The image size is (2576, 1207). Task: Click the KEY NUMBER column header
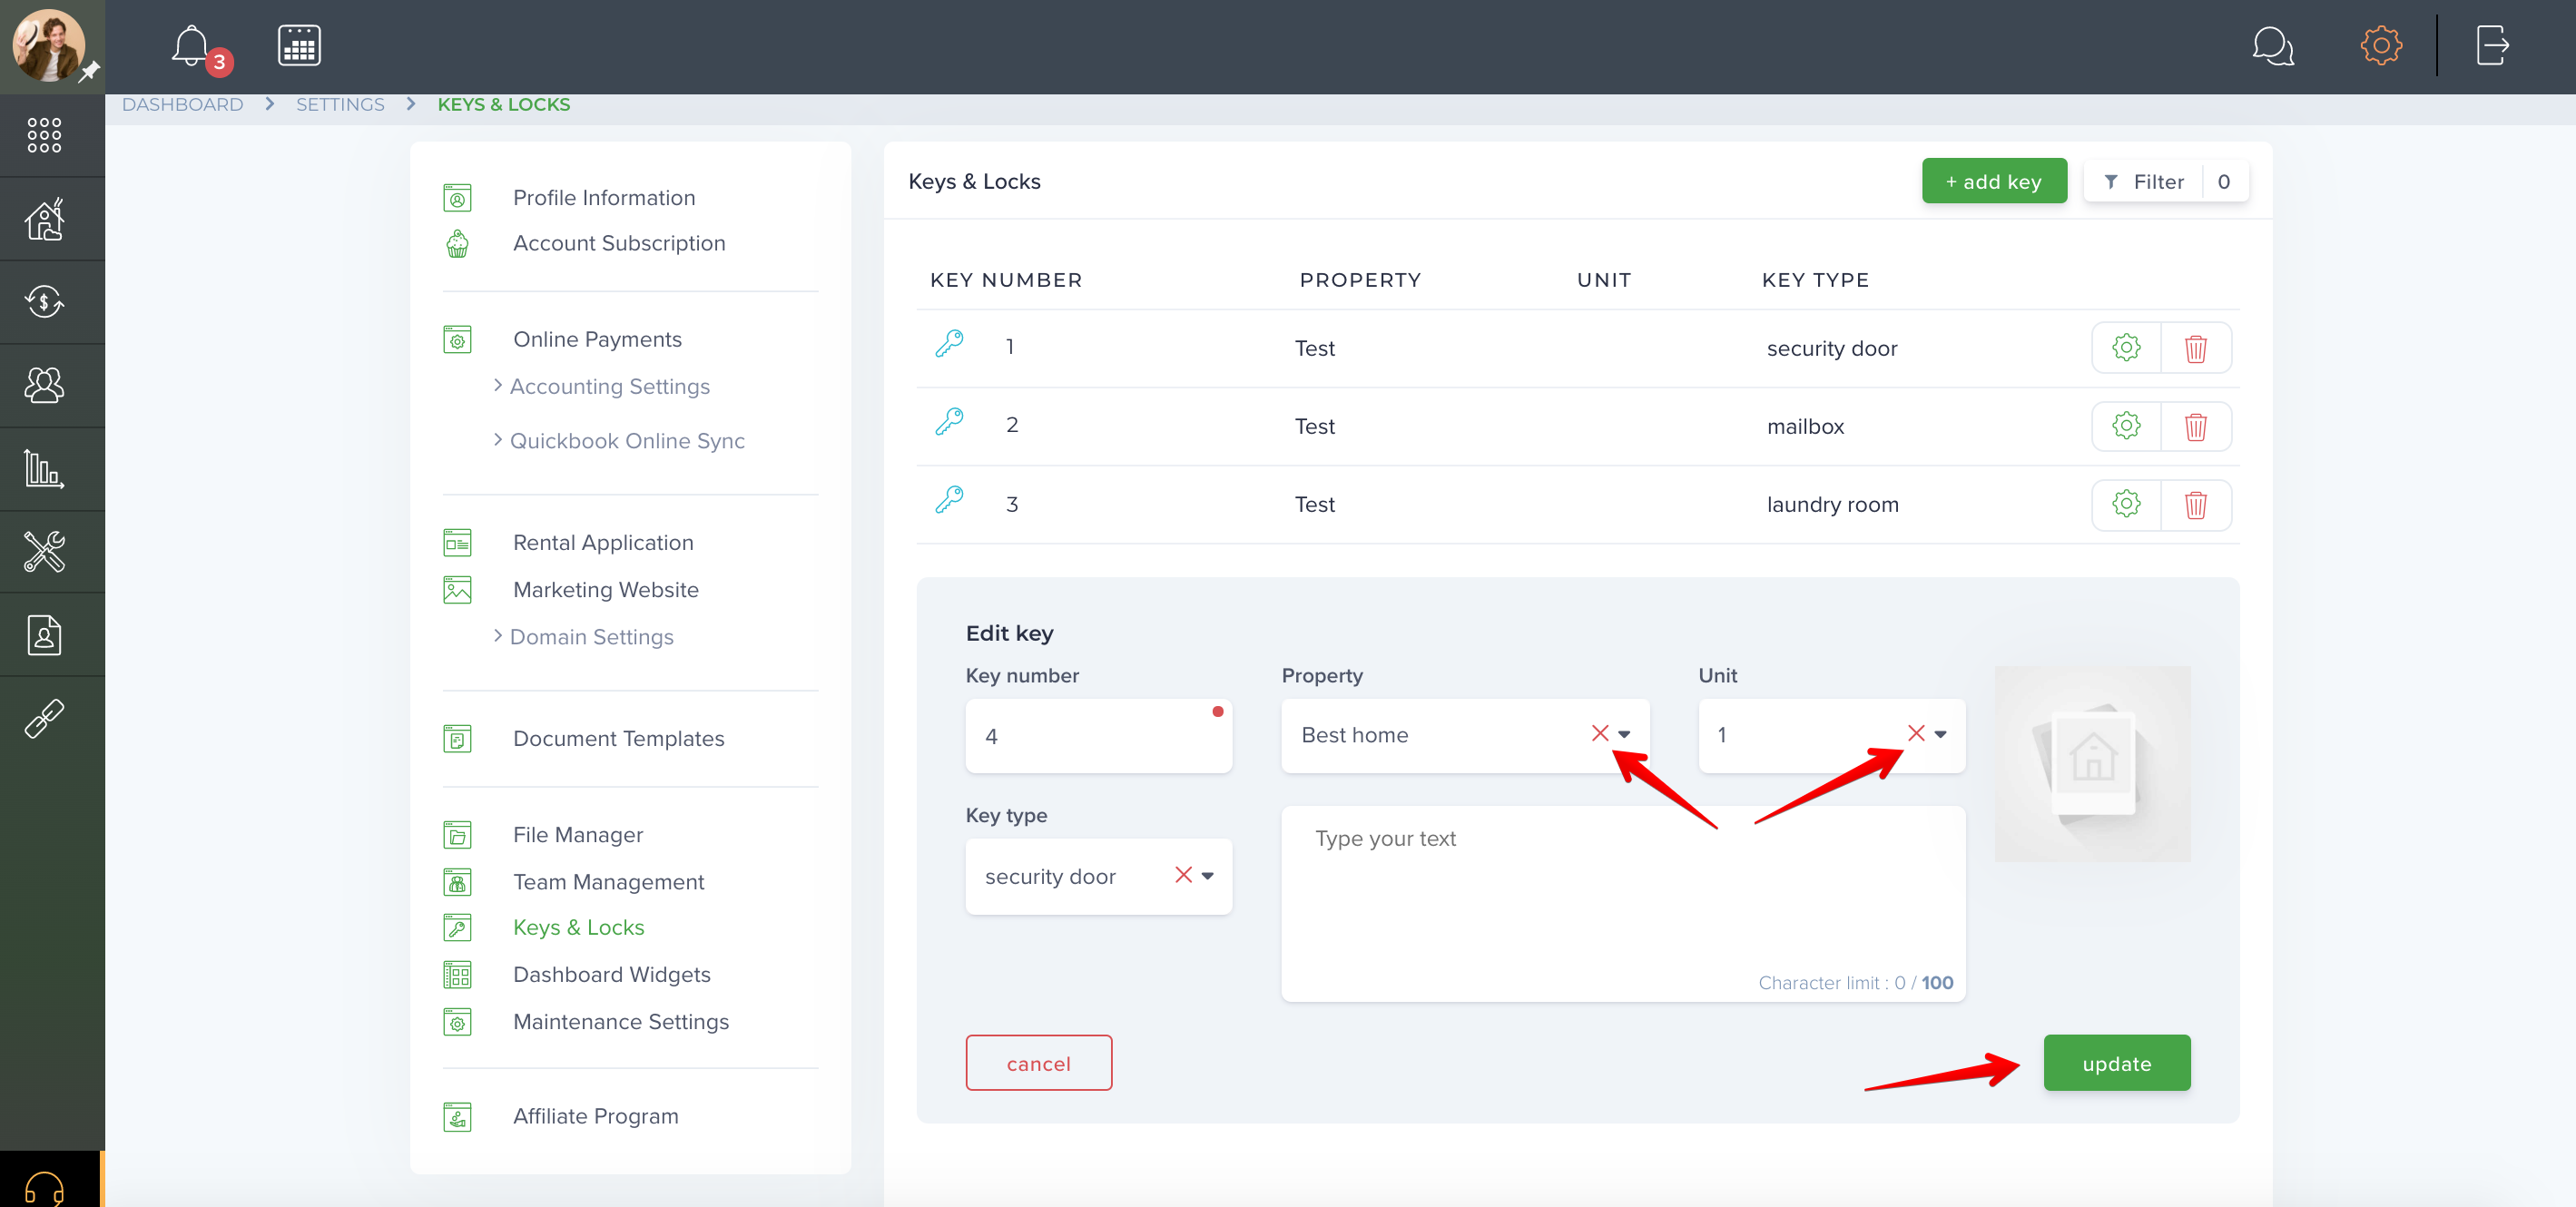1006,280
